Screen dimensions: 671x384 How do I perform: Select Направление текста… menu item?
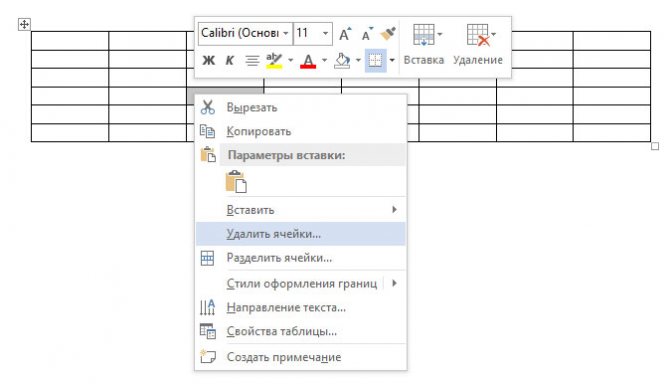click(x=300, y=307)
